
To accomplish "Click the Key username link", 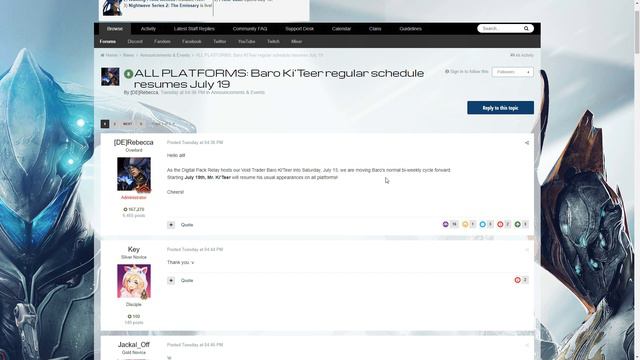I will pyautogui.click(x=133, y=249).
